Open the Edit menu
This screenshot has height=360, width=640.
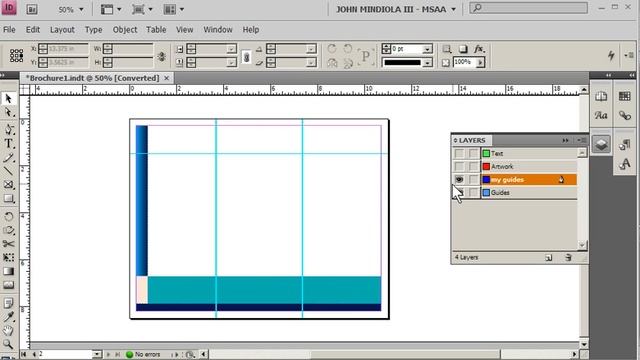pyautogui.click(x=33, y=30)
